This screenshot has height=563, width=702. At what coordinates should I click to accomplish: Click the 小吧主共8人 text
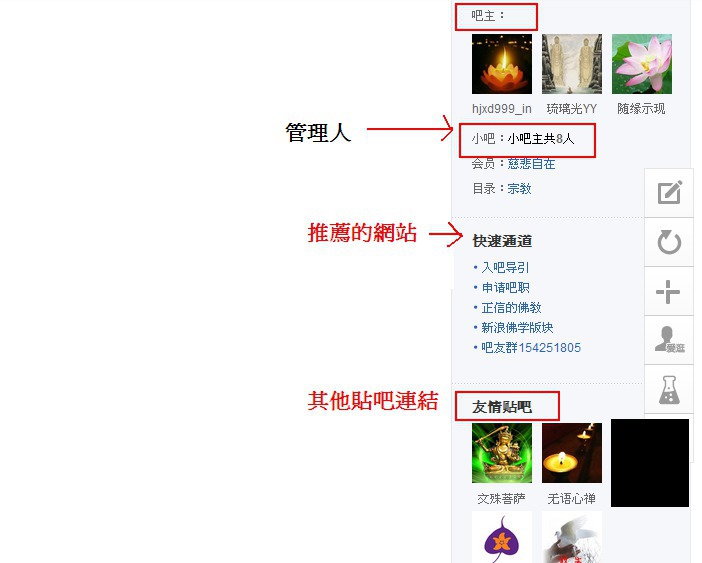[x=541, y=139]
